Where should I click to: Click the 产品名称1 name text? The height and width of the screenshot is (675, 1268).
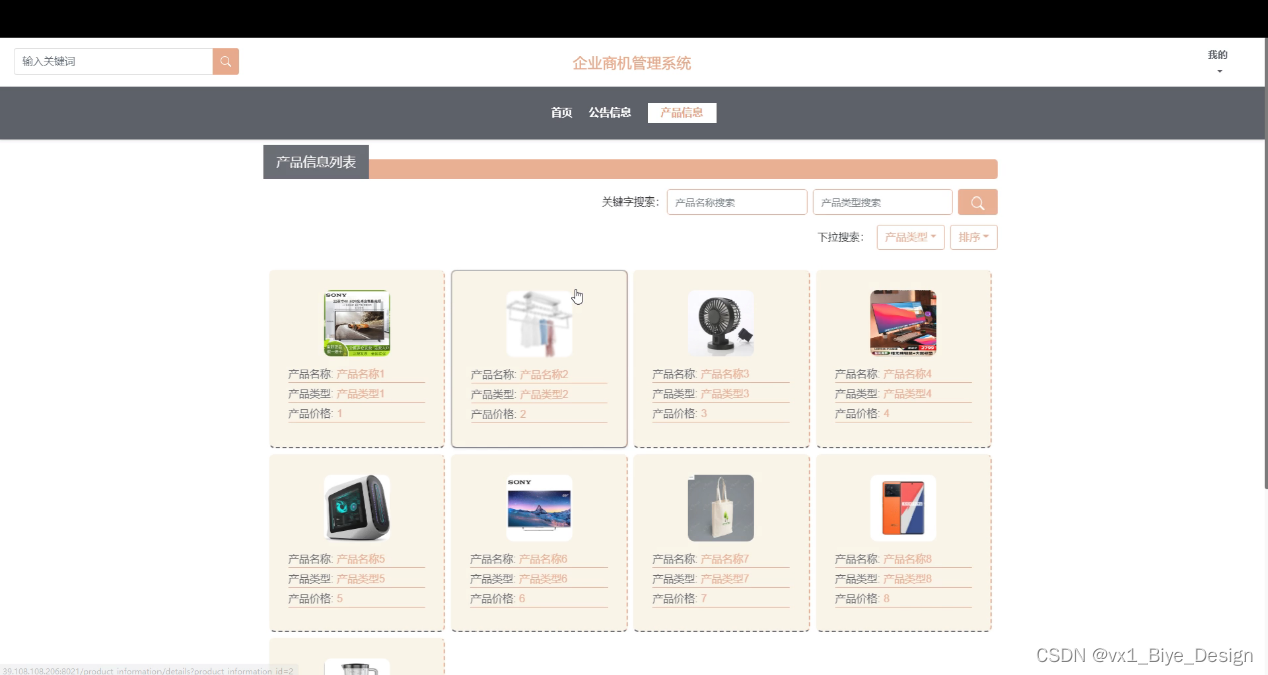pos(361,374)
